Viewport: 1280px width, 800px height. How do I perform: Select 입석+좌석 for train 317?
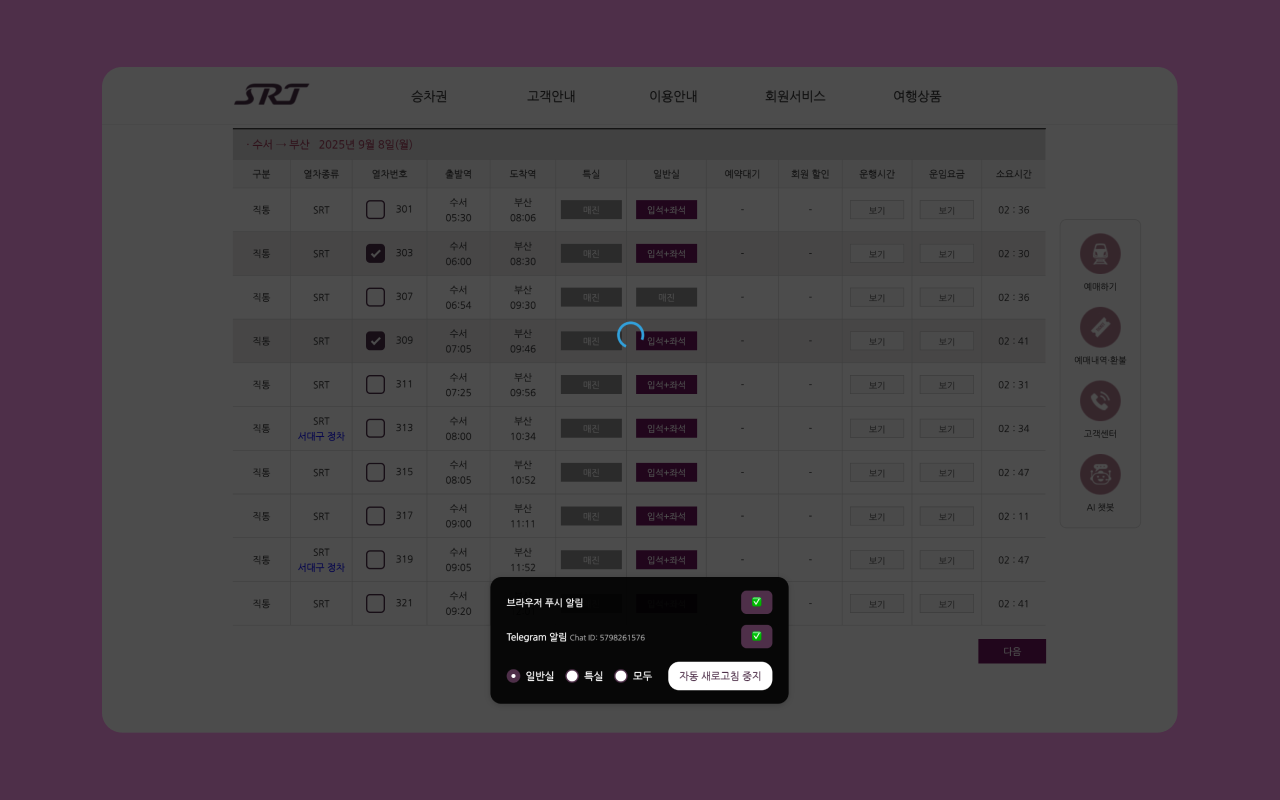pyautogui.click(x=666, y=515)
